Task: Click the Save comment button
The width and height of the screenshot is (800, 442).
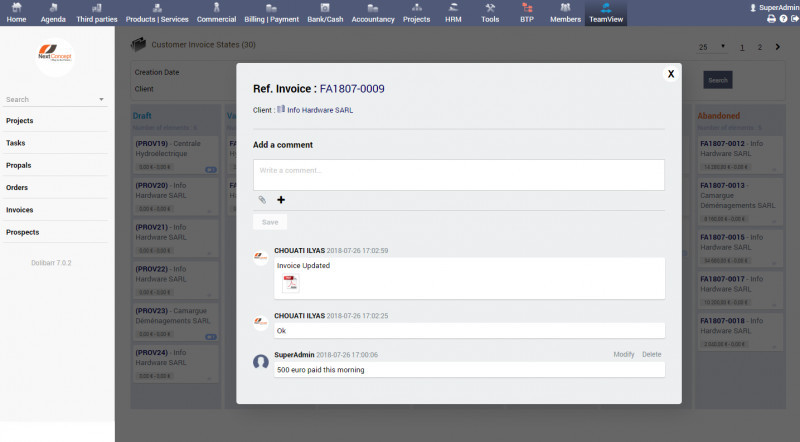Action: 270,222
